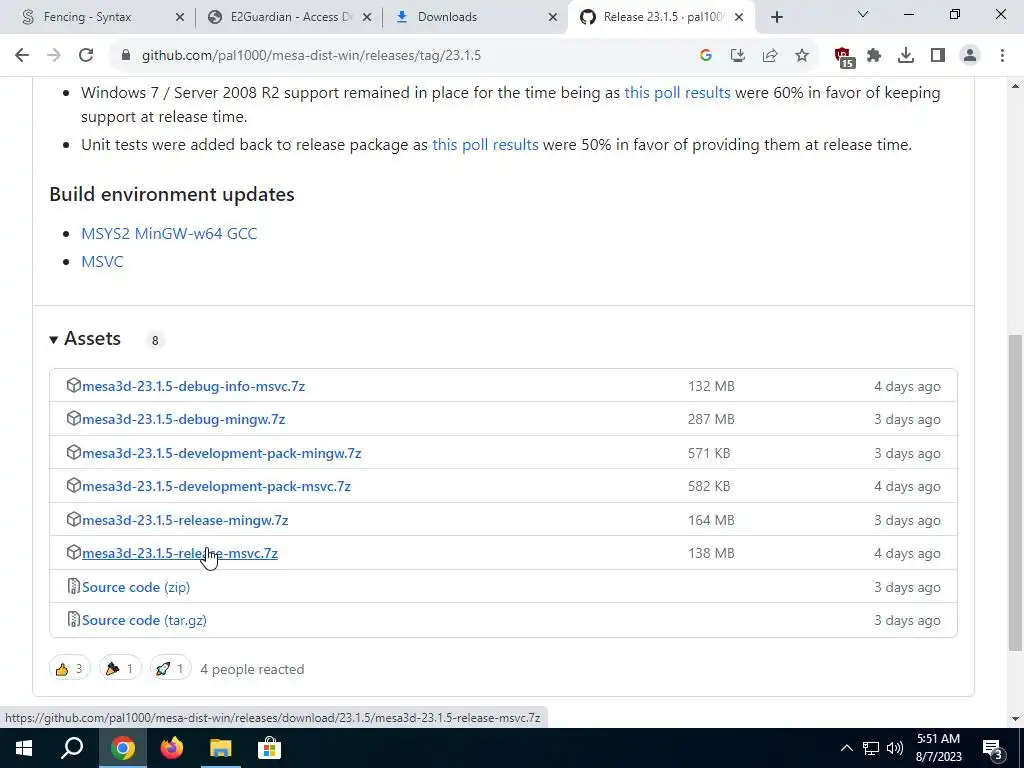
Task: Click the vertical page scrollbar thumb
Action: tap(1015, 493)
